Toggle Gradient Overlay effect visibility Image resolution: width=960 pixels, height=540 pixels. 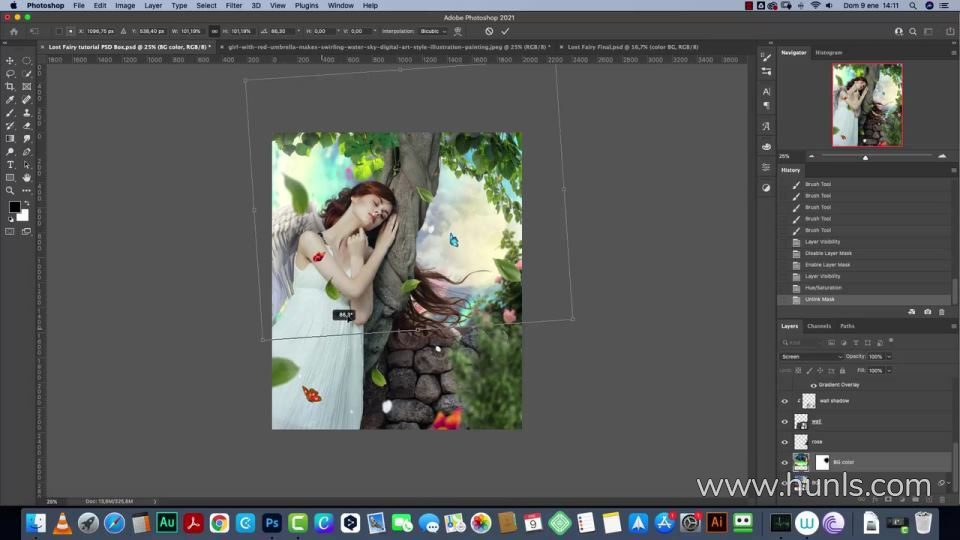pos(813,385)
